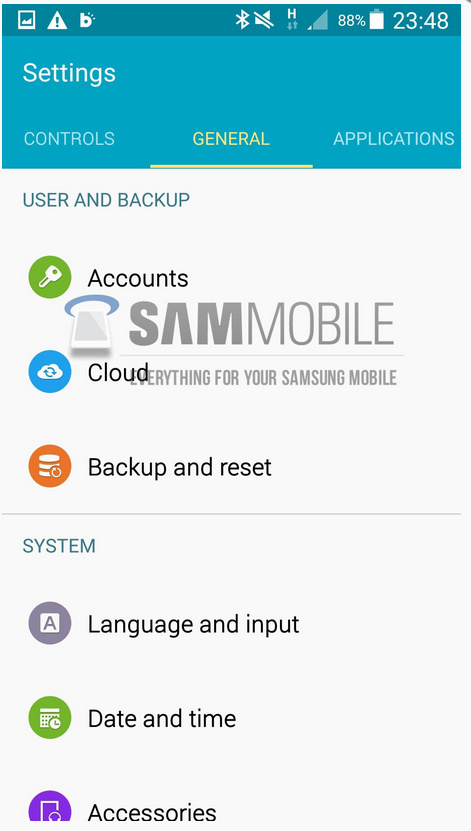The width and height of the screenshot is (471, 831).
Task: Tap the green Date and time icon
Action: (x=50, y=718)
